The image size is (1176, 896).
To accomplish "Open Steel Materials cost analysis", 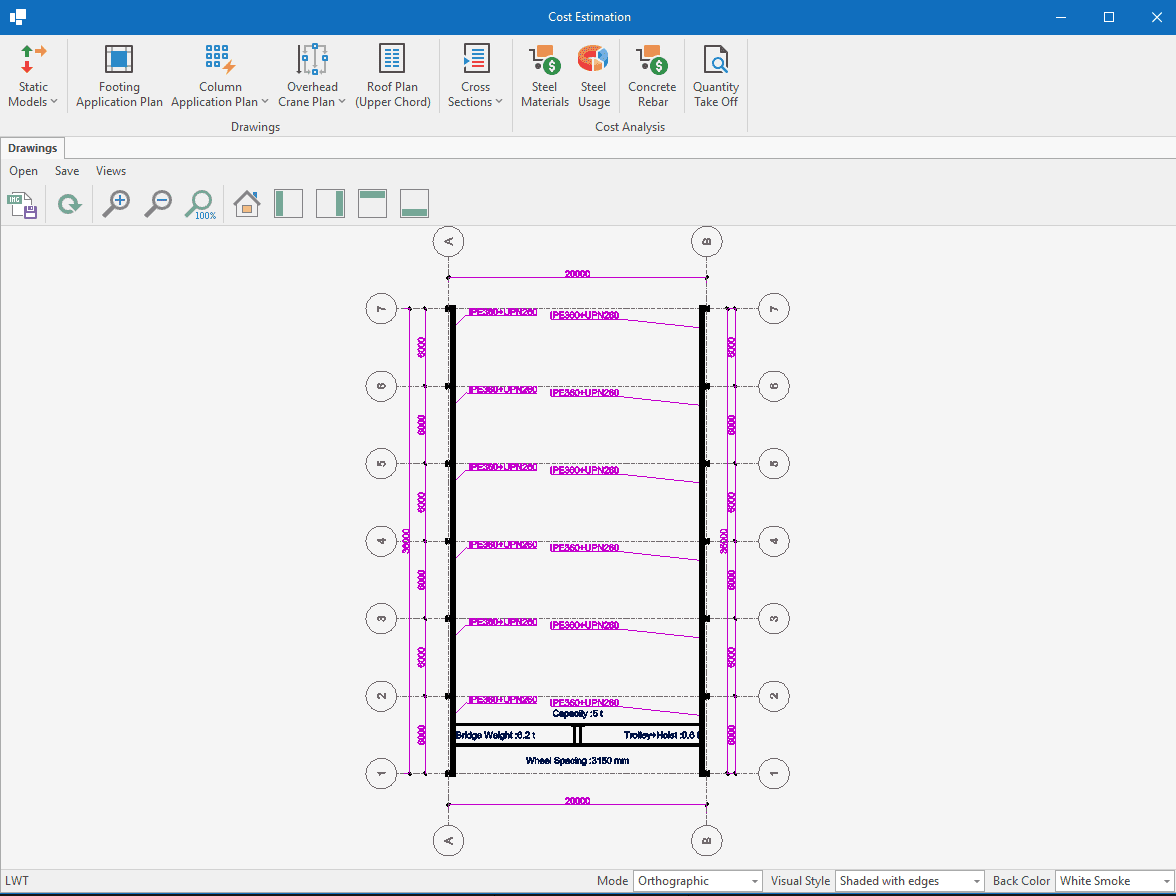I will click(545, 76).
